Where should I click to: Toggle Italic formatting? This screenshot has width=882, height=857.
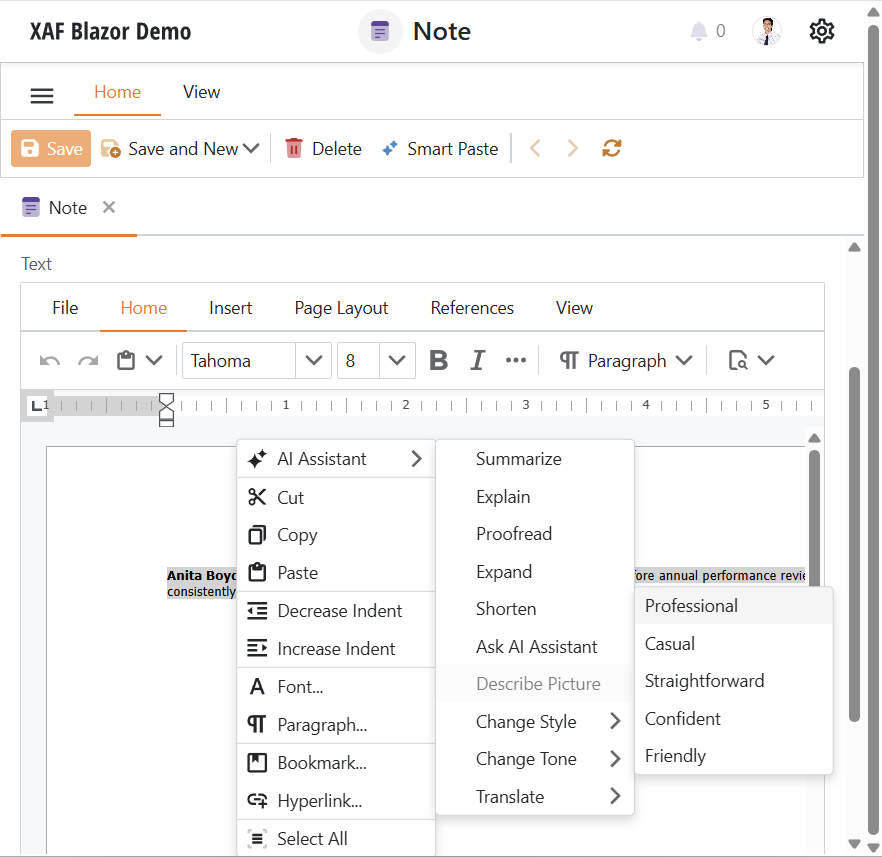(x=478, y=360)
